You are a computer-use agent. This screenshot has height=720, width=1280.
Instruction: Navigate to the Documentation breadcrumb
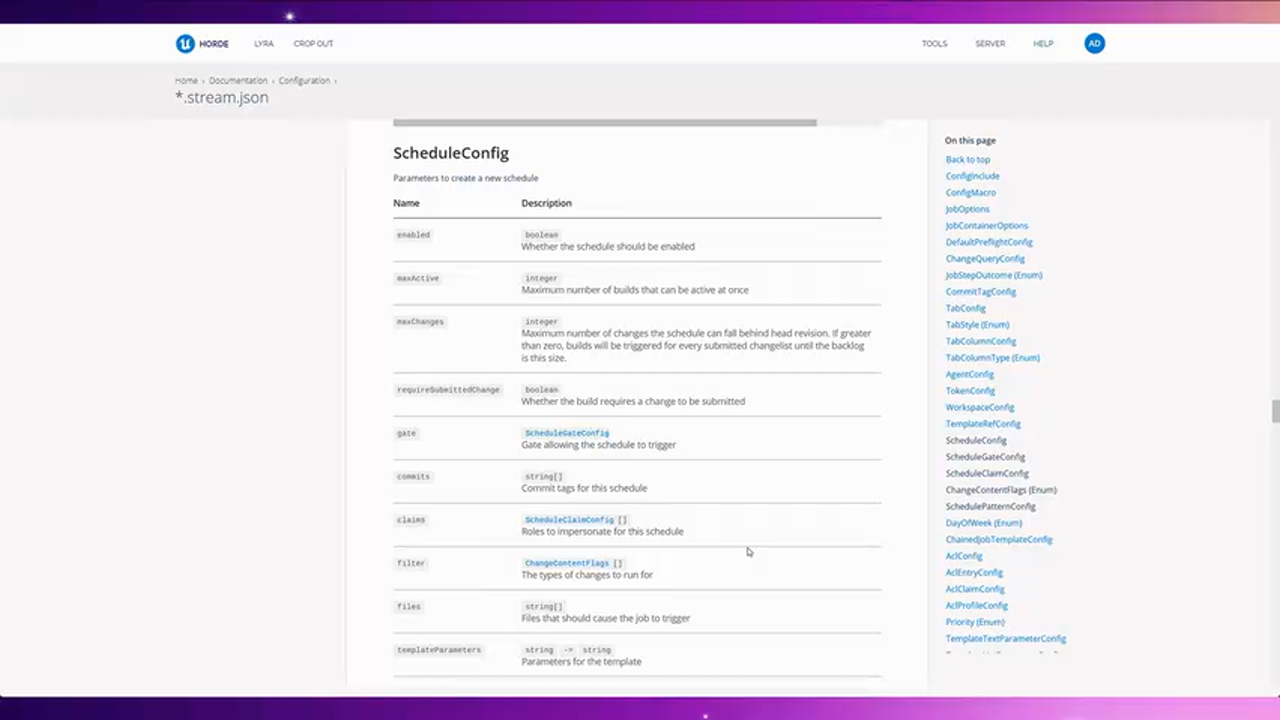(238, 80)
